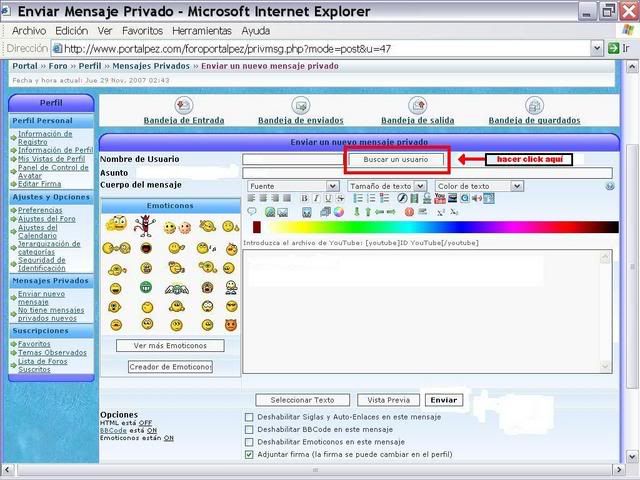Toggle bold formatting in the message editor
640x480 pixels.
(x=304, y=198)
